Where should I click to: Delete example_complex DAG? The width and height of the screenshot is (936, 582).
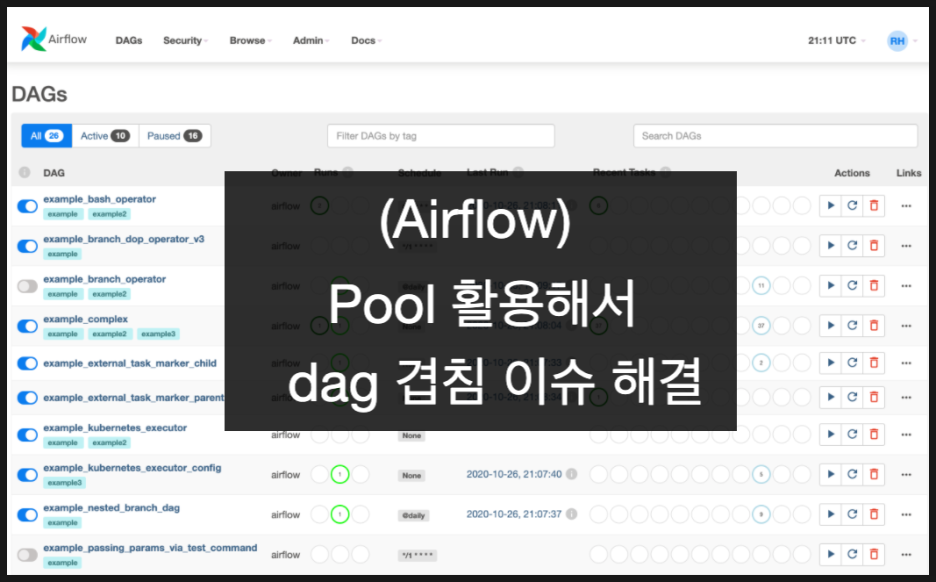pyautogui.click(x=874, y=326)
